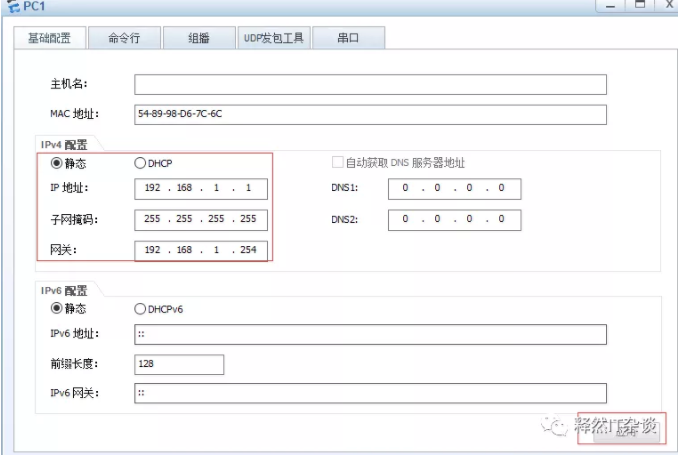The image size is (687, 456).
Task: Click the 子网掩码 field
Action: click(x=201, y=219)
